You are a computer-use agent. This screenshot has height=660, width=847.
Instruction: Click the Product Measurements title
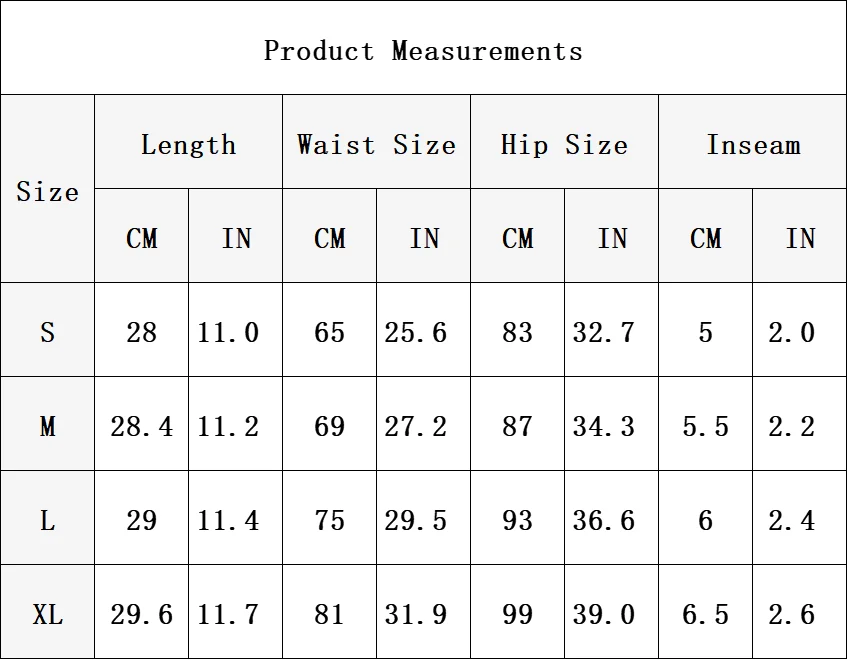coord(423,51)
